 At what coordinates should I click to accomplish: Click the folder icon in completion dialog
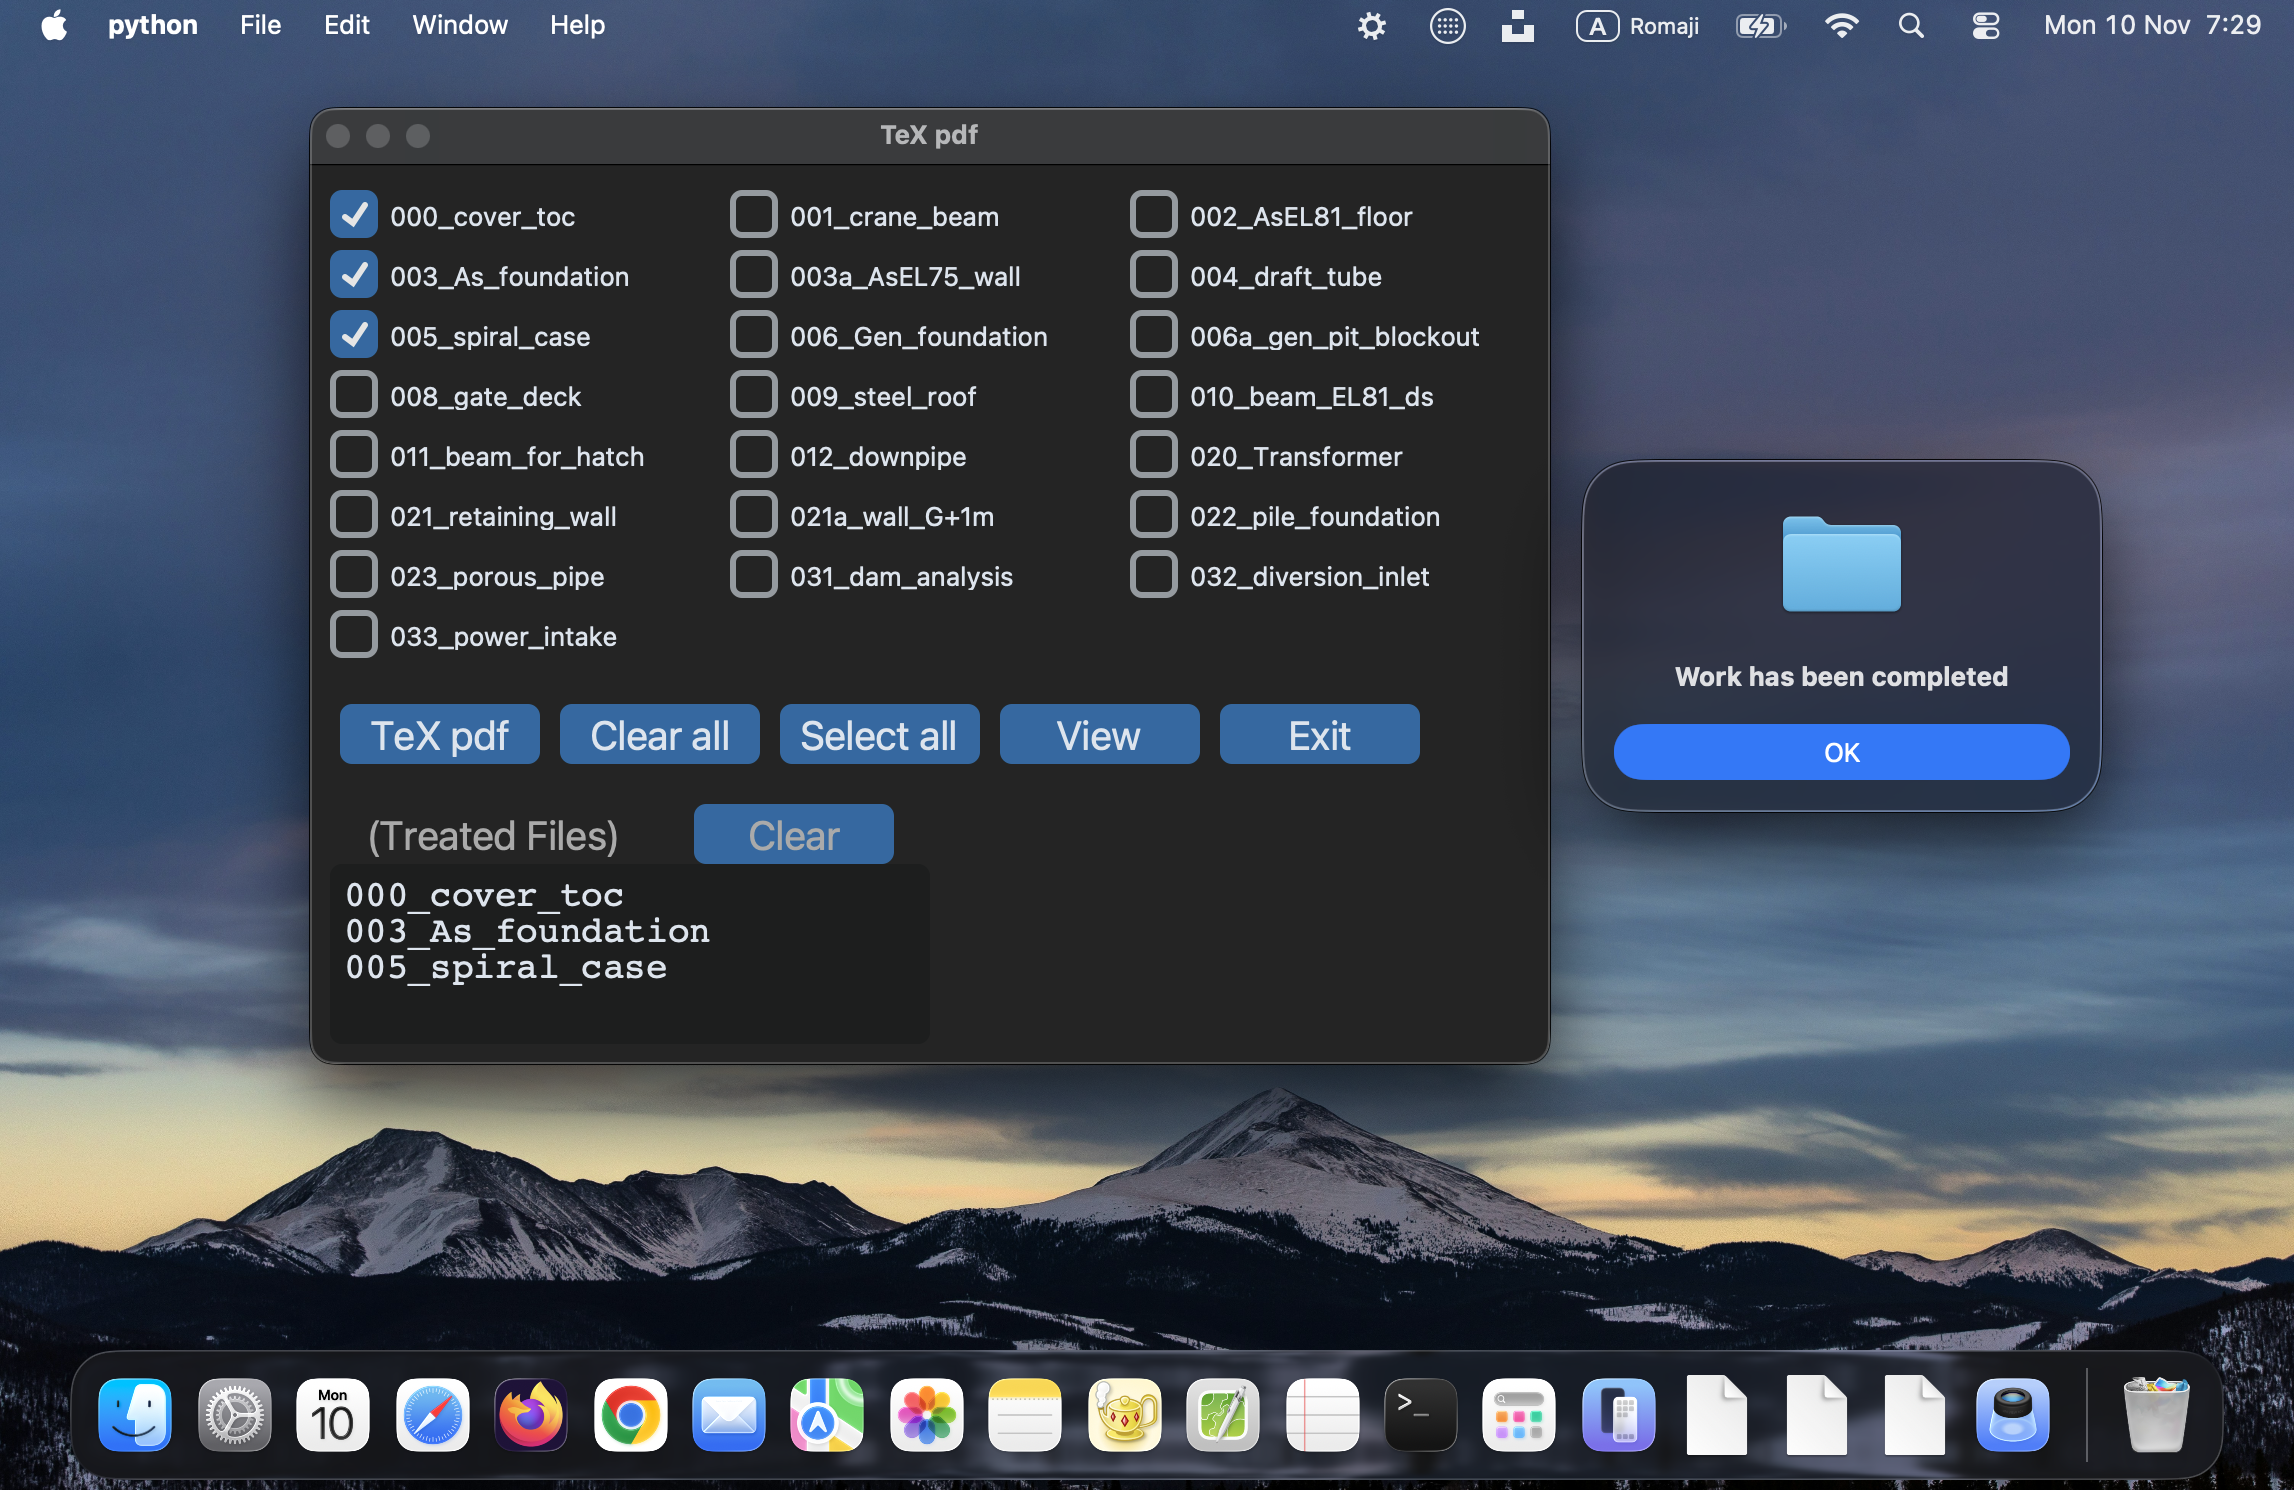(x=1841, y=565)
